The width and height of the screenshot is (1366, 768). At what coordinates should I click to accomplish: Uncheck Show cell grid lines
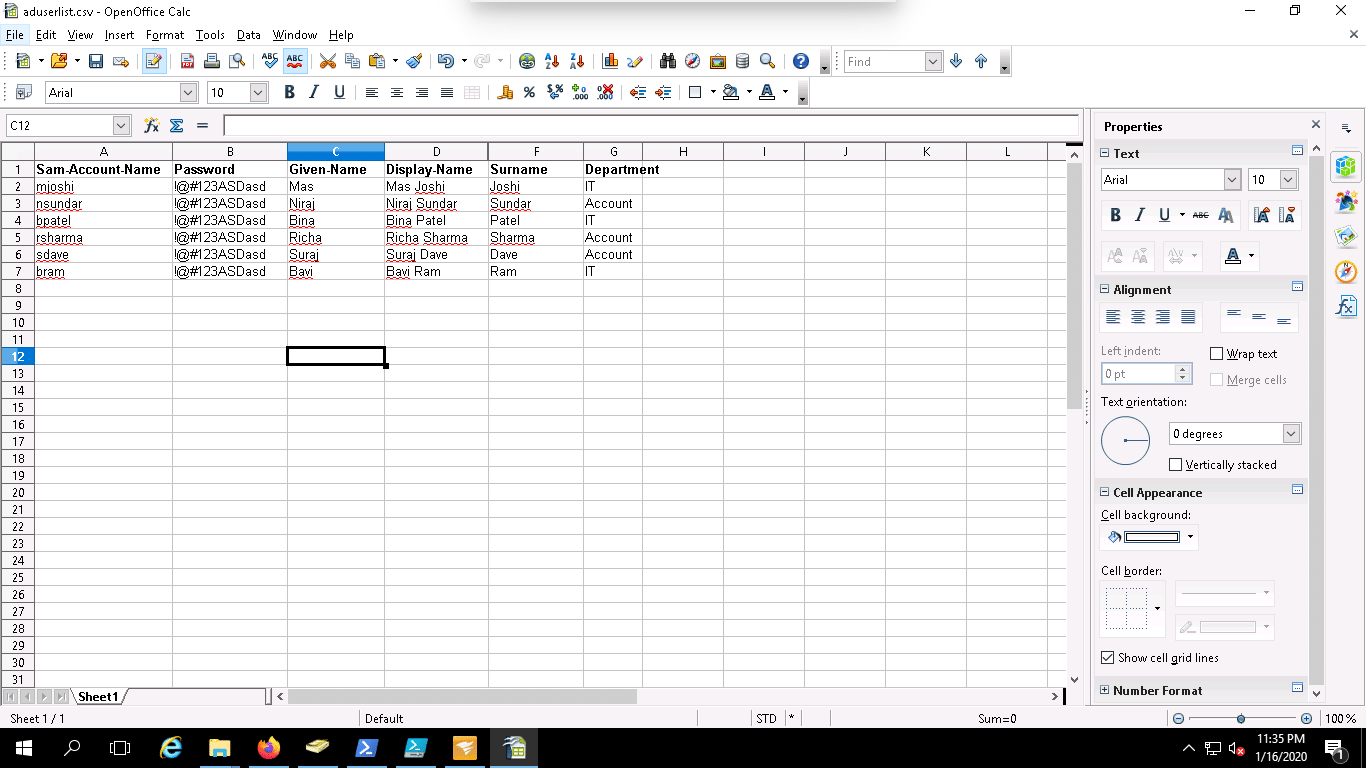pyautogui.click(x=1107, y=658)
